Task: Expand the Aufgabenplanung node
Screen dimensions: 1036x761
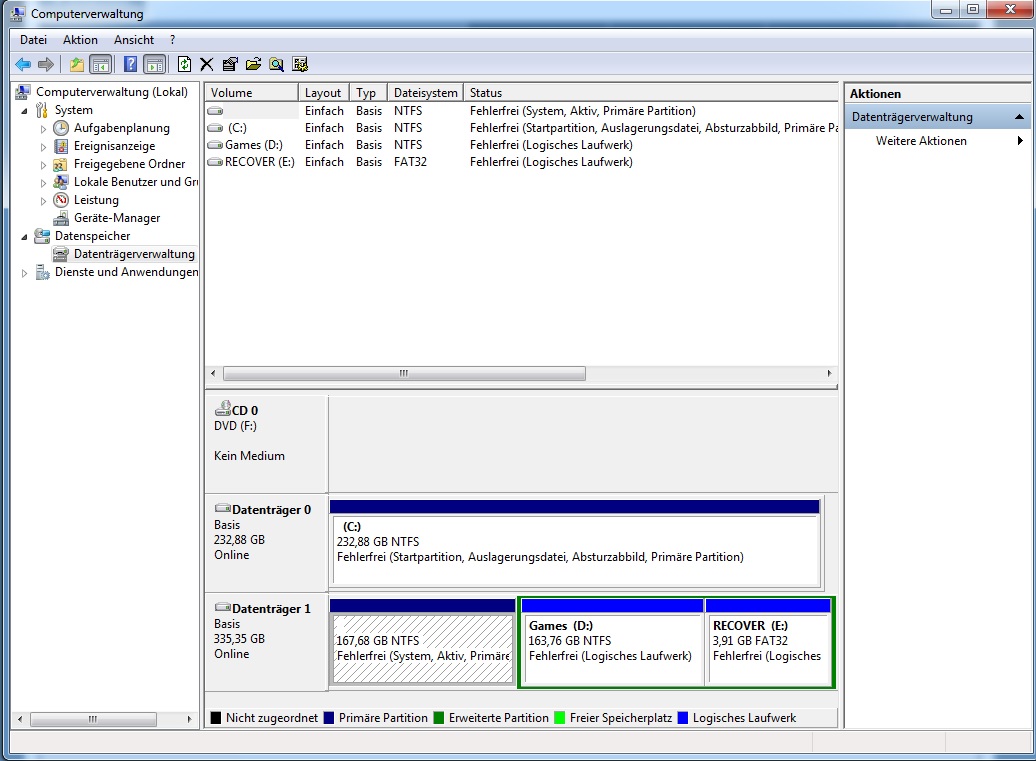Action: (44, 129)
